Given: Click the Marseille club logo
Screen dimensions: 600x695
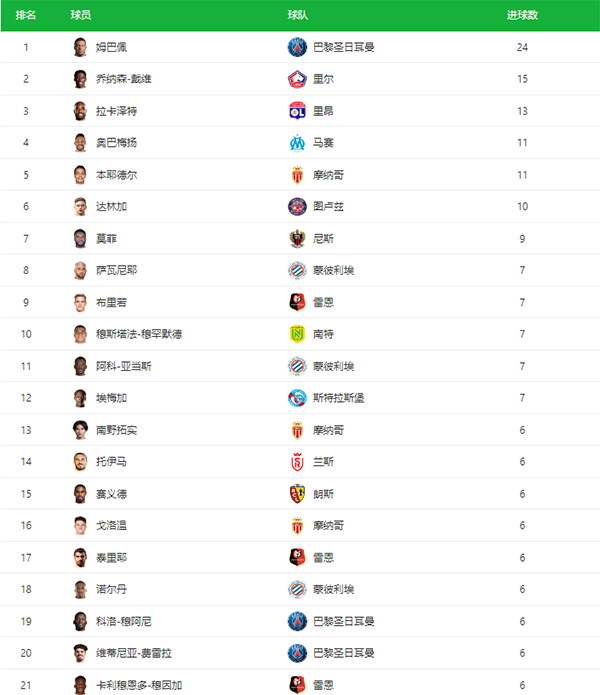Looking at the screenshot, I should [297, 143].
